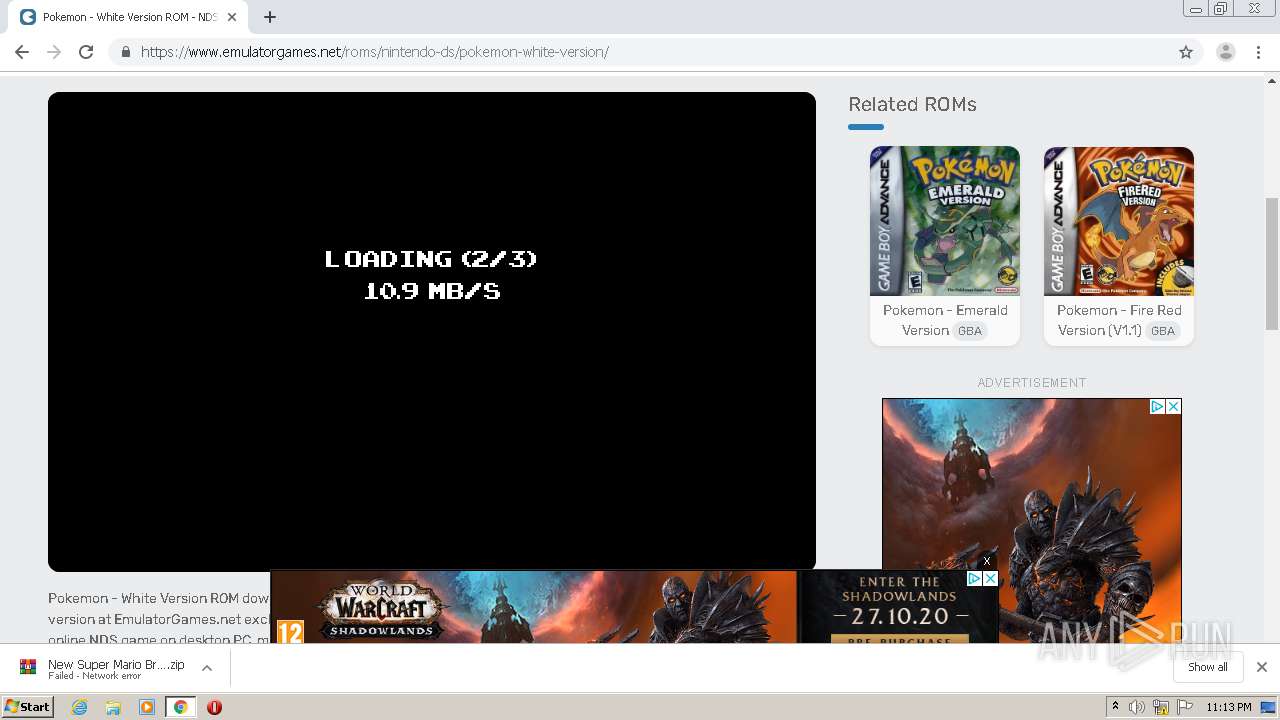Viewport: 1280px width, 720px height.
Task: Expand the failed download options chevron
Action: pyautogui.click(x=207, y=668)
